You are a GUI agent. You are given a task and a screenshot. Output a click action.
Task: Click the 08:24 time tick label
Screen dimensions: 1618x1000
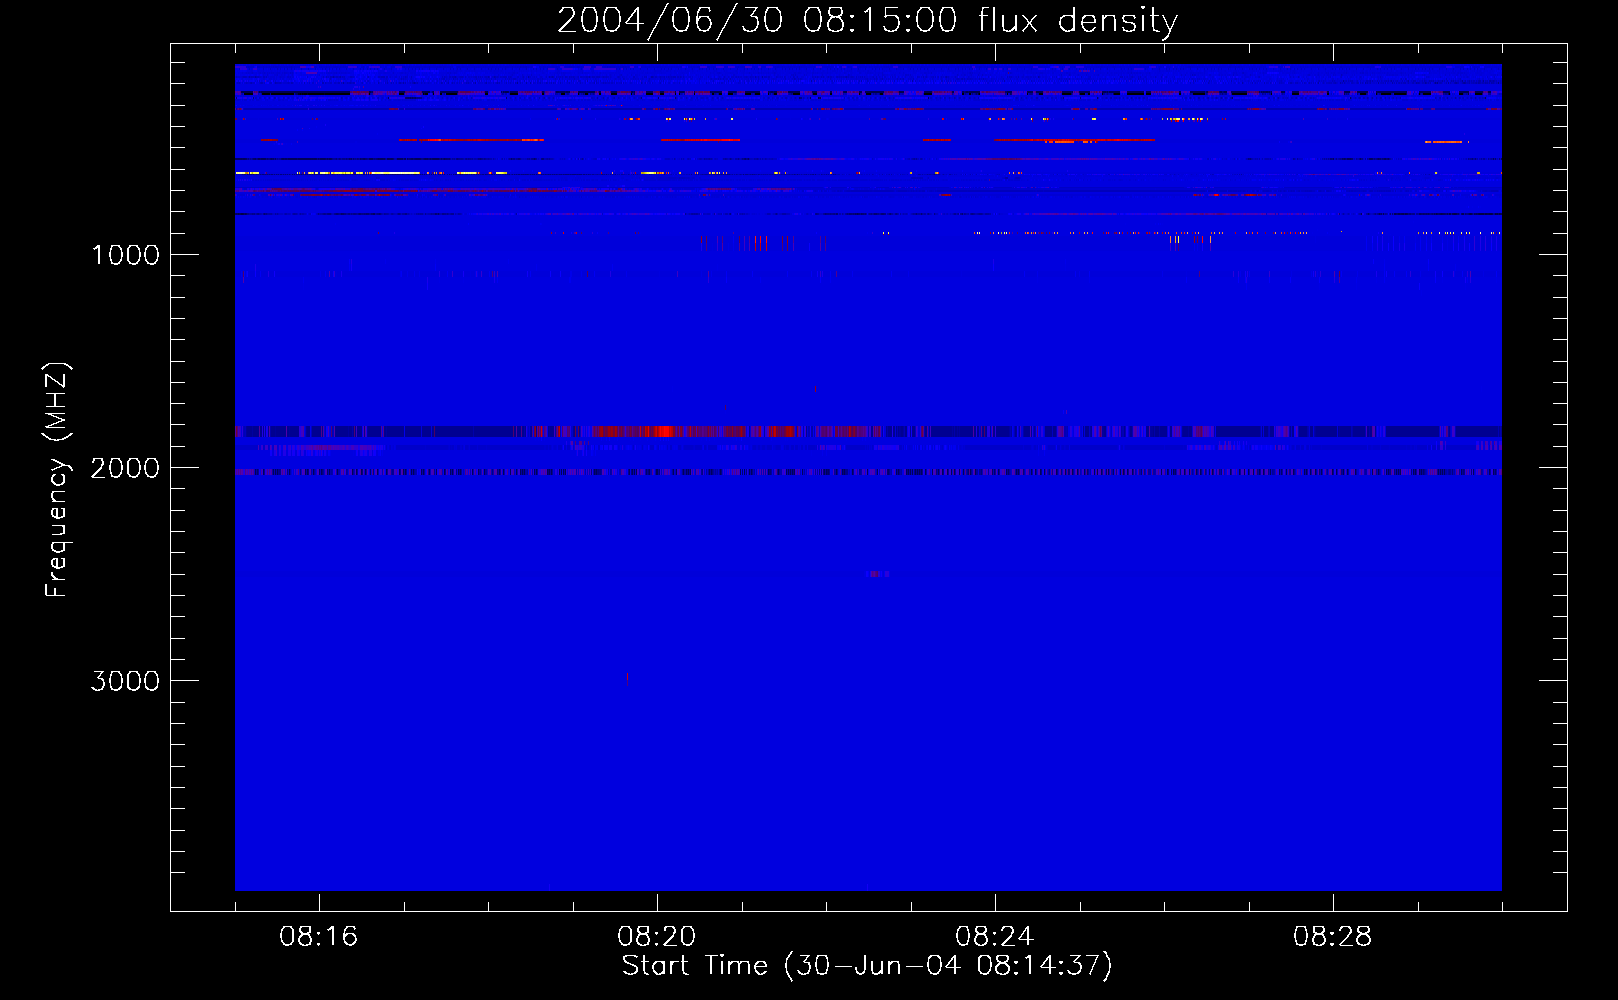coord(995,937)
